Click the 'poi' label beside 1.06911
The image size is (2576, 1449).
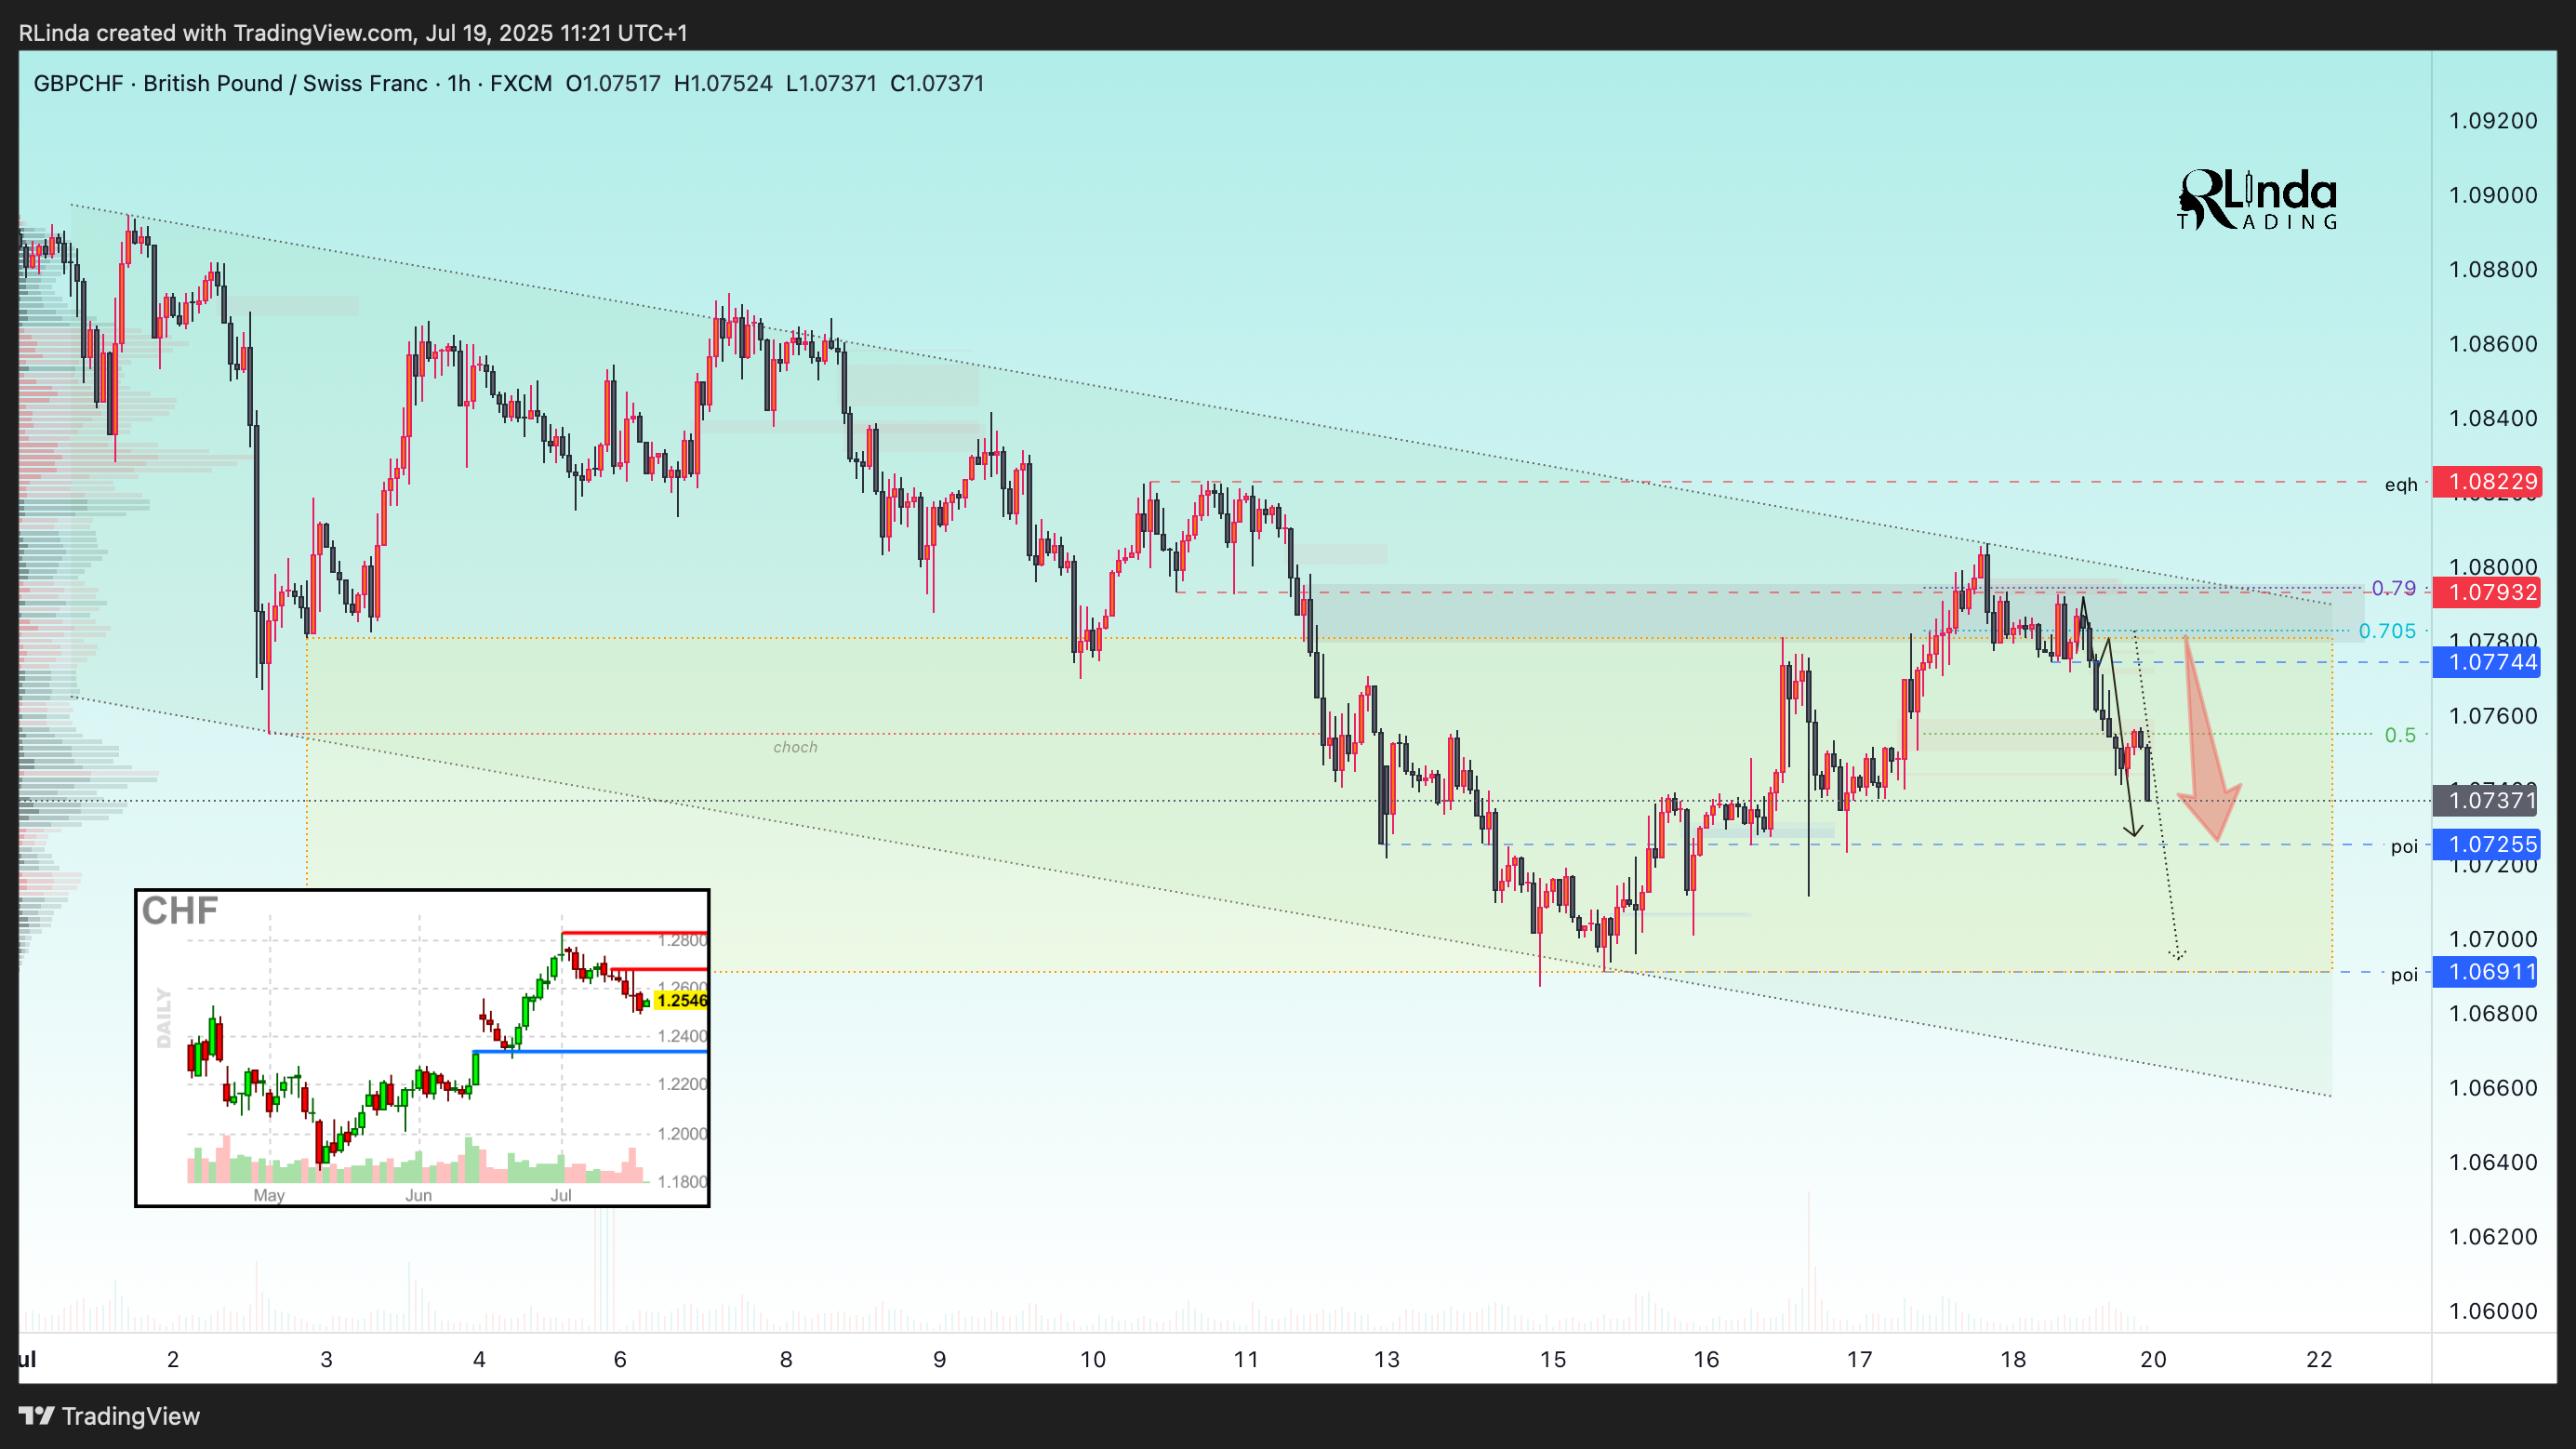click(2404, 975)
